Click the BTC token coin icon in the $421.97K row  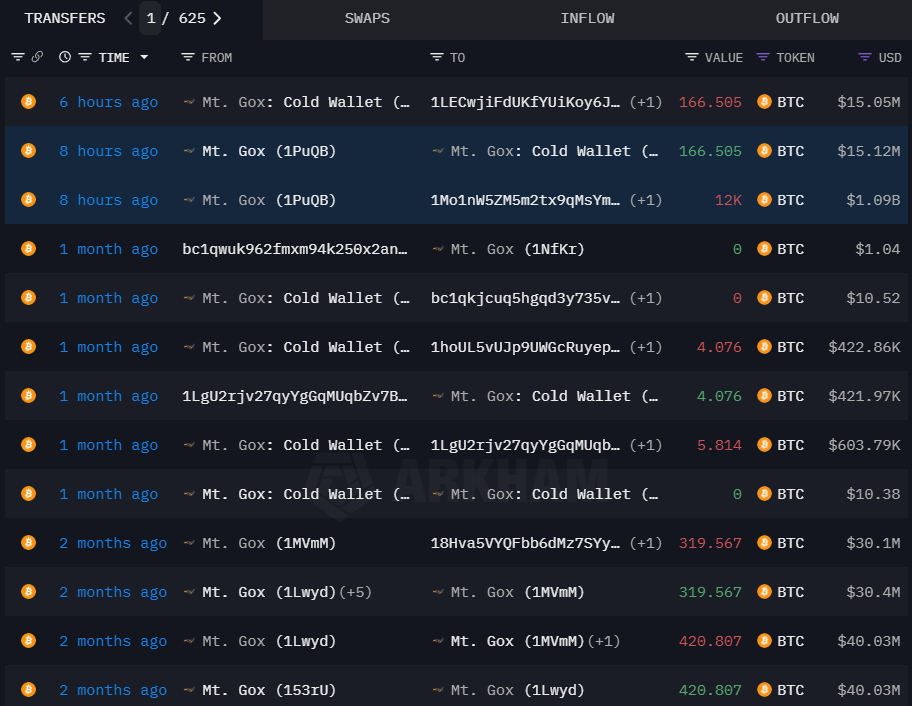(x=764, y=396)
